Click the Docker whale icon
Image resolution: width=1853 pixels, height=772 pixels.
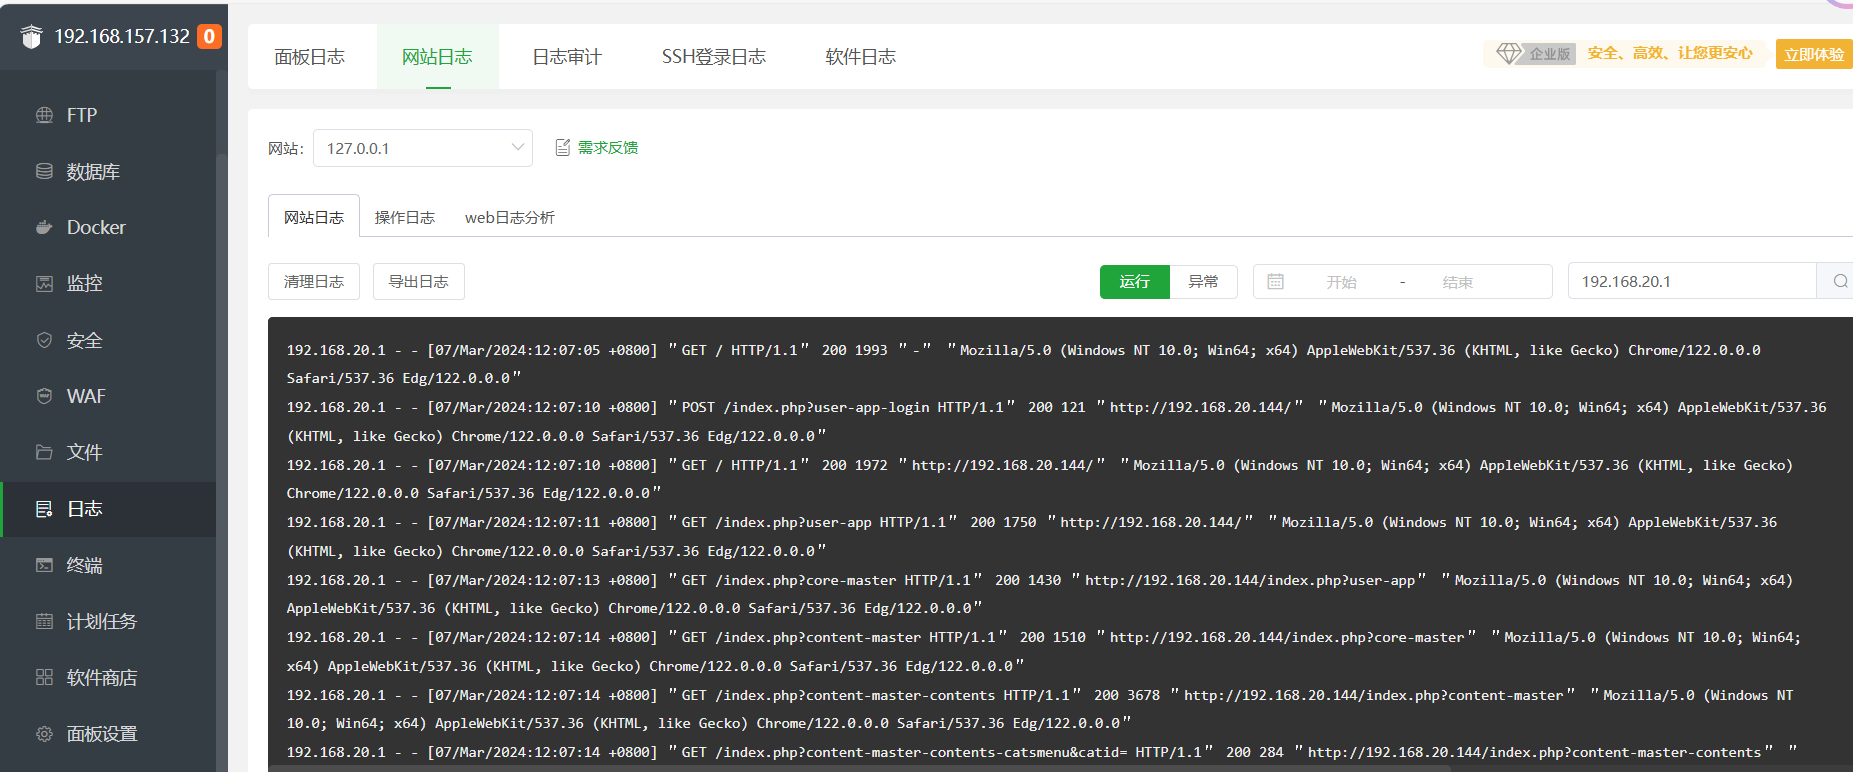(x=44, y=227)
